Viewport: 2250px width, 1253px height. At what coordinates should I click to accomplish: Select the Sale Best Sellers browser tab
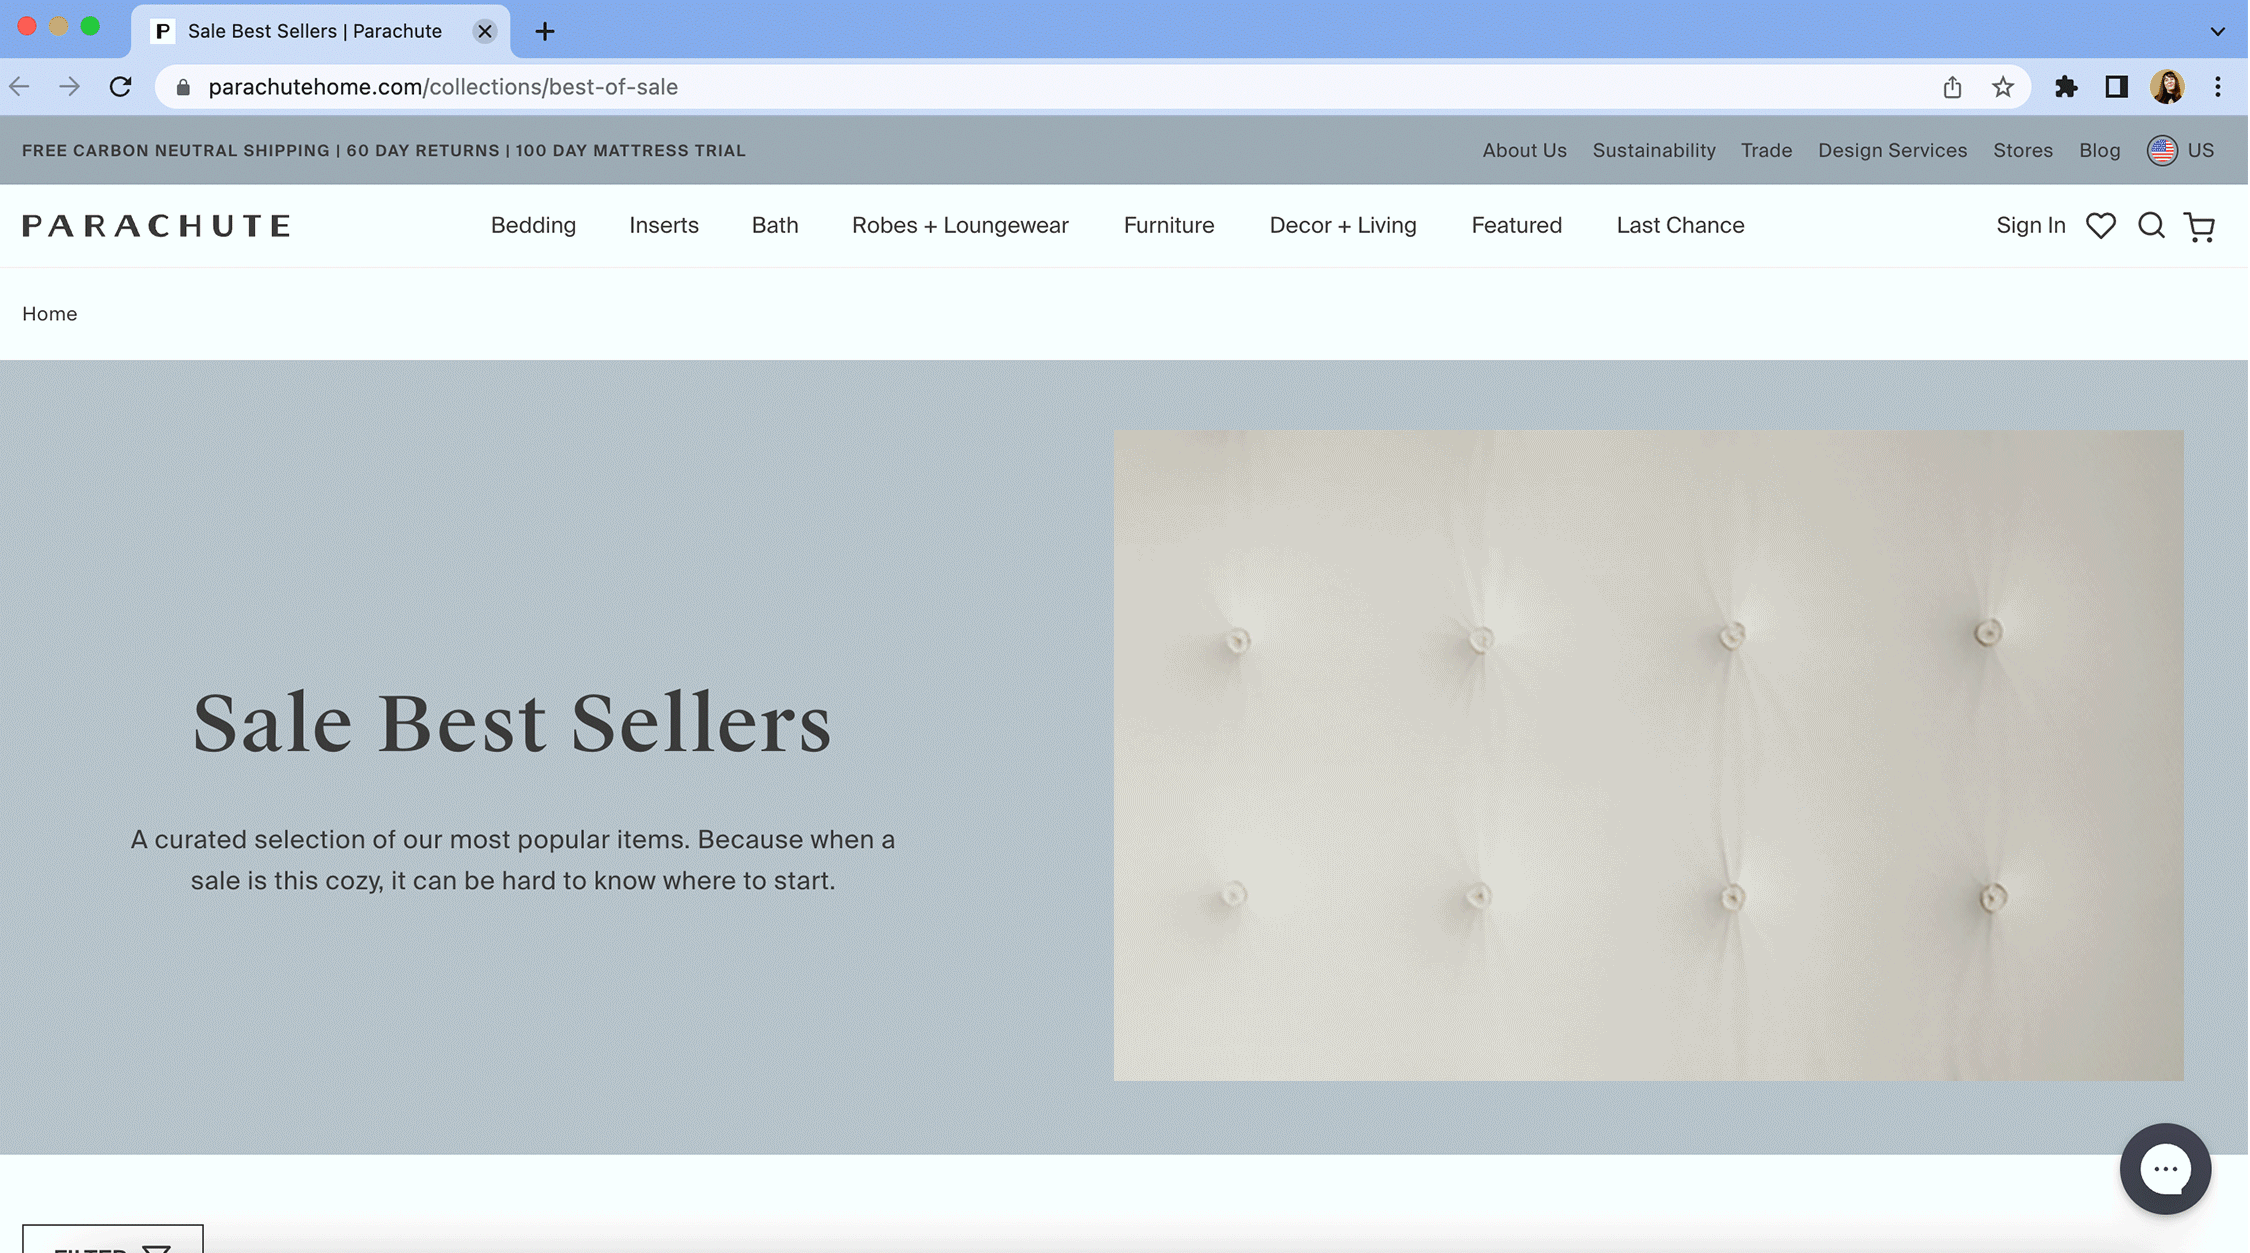point(320,31)
